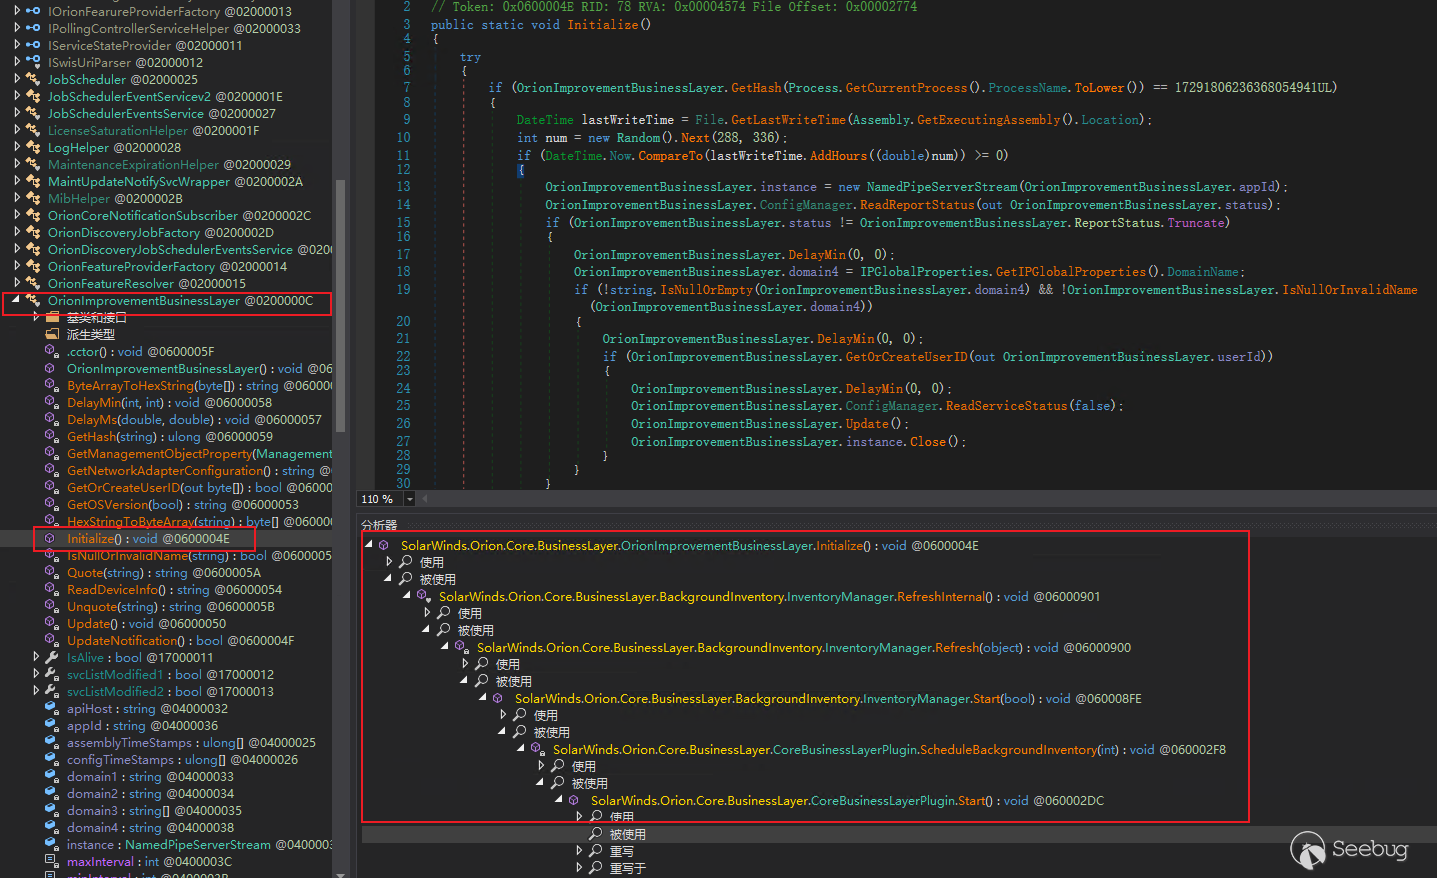
Task: Follow the GetOrCreateUserID call in the code
Action: 906,357
